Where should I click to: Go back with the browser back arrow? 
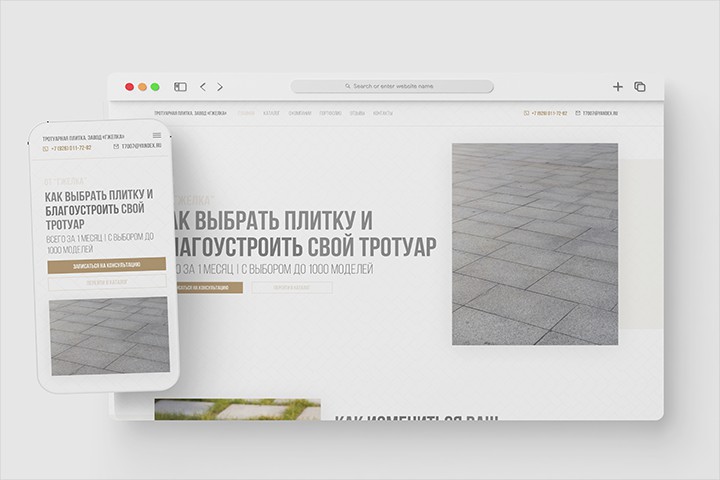(202, 87)
